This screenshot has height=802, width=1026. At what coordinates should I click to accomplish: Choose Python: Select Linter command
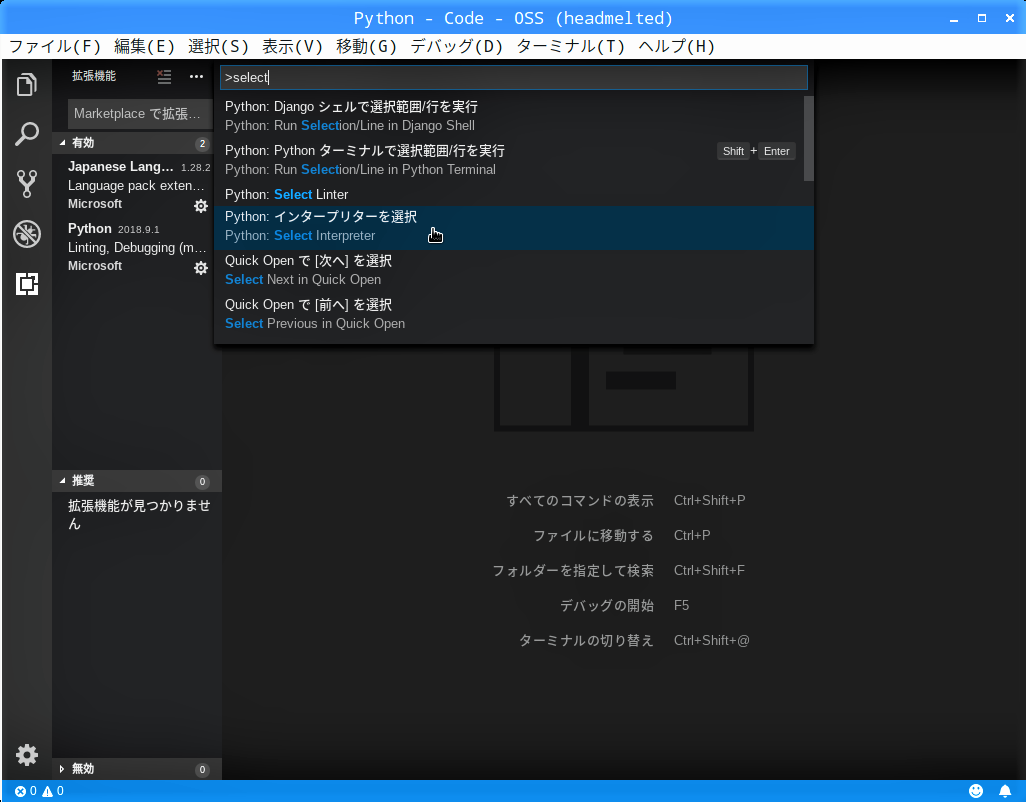pyautogui.click(x=514, y=194)
